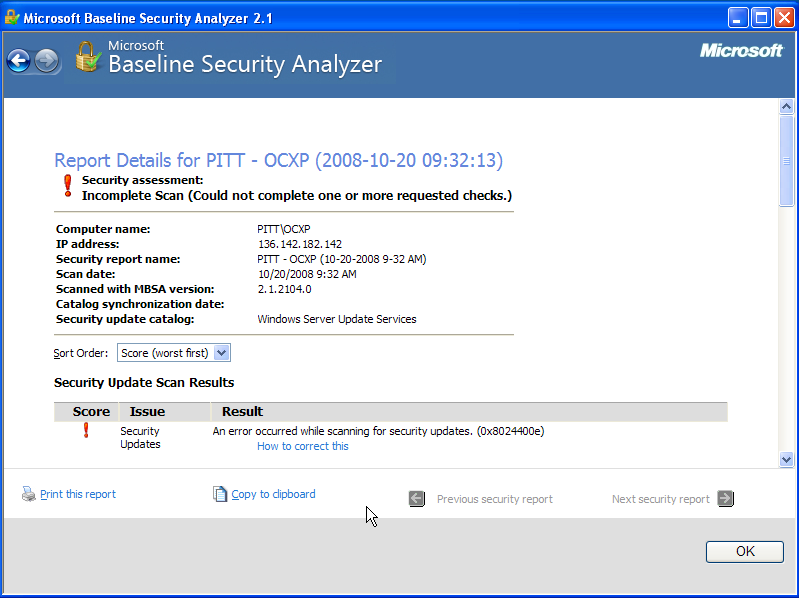Select the Score (worst first) combo box
The height and width of the screenshot is (598, 799).
174,352
